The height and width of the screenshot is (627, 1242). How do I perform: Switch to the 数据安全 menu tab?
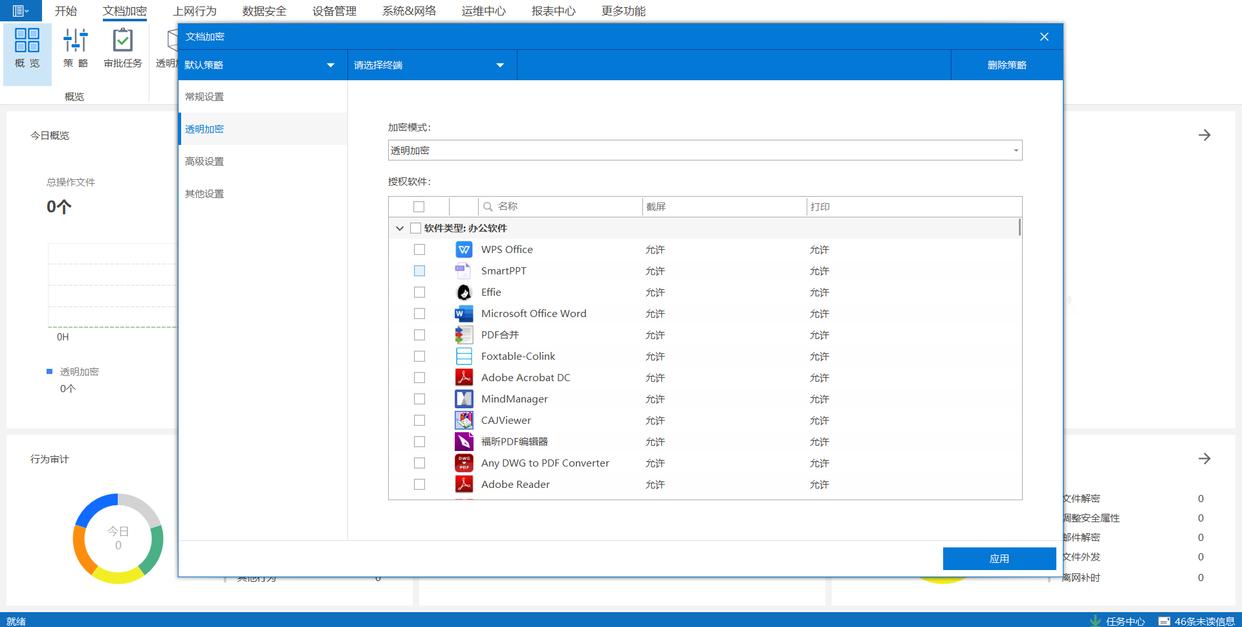click(264, 11)
